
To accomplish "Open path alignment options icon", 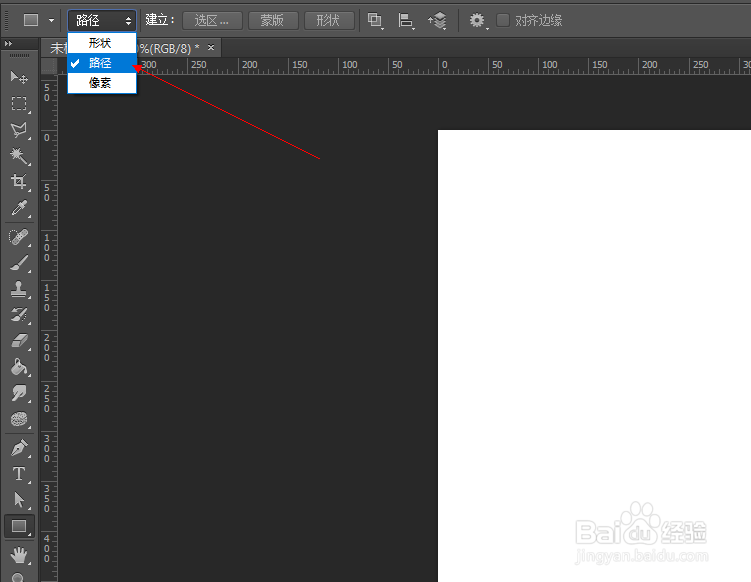I will pyautogui.click(x=406, y=21).
